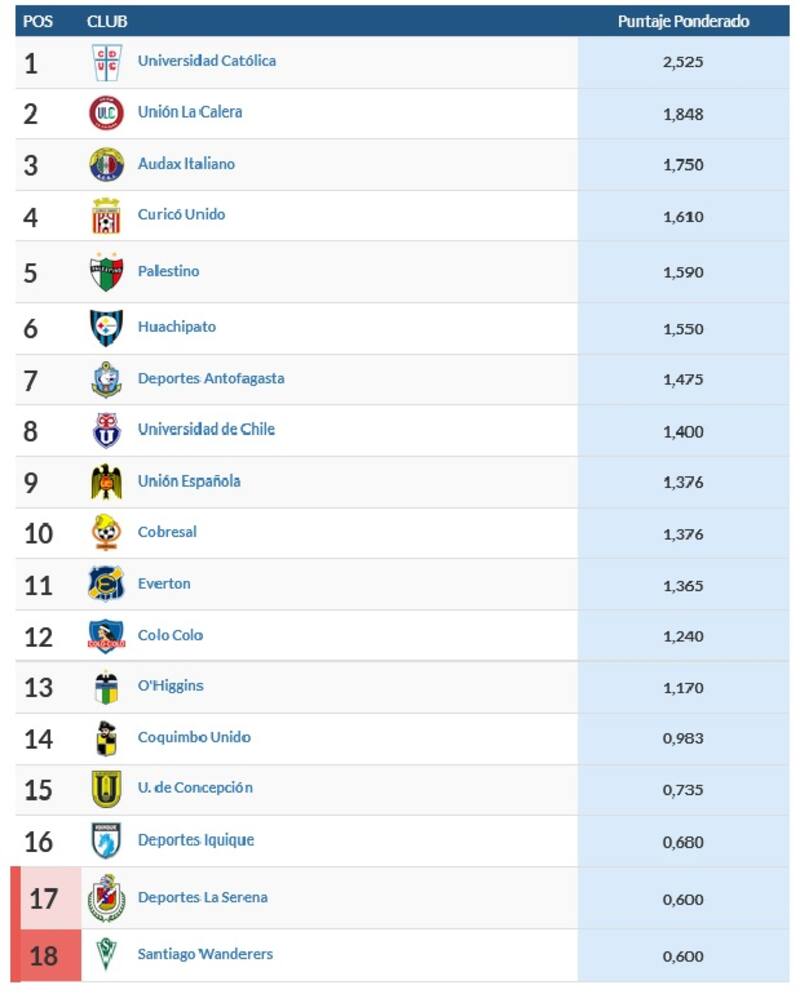Click the CLUB column header
The image size is (800, 1003).
pos(107,22)
